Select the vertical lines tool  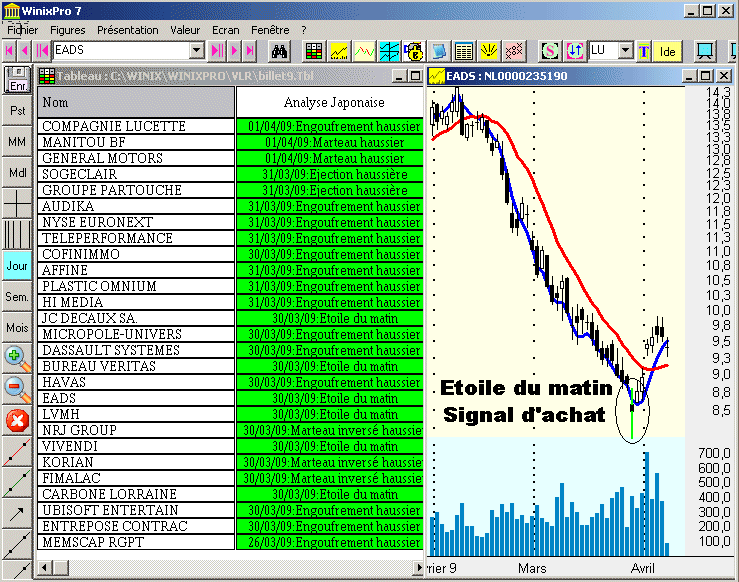tap(17, 234)
